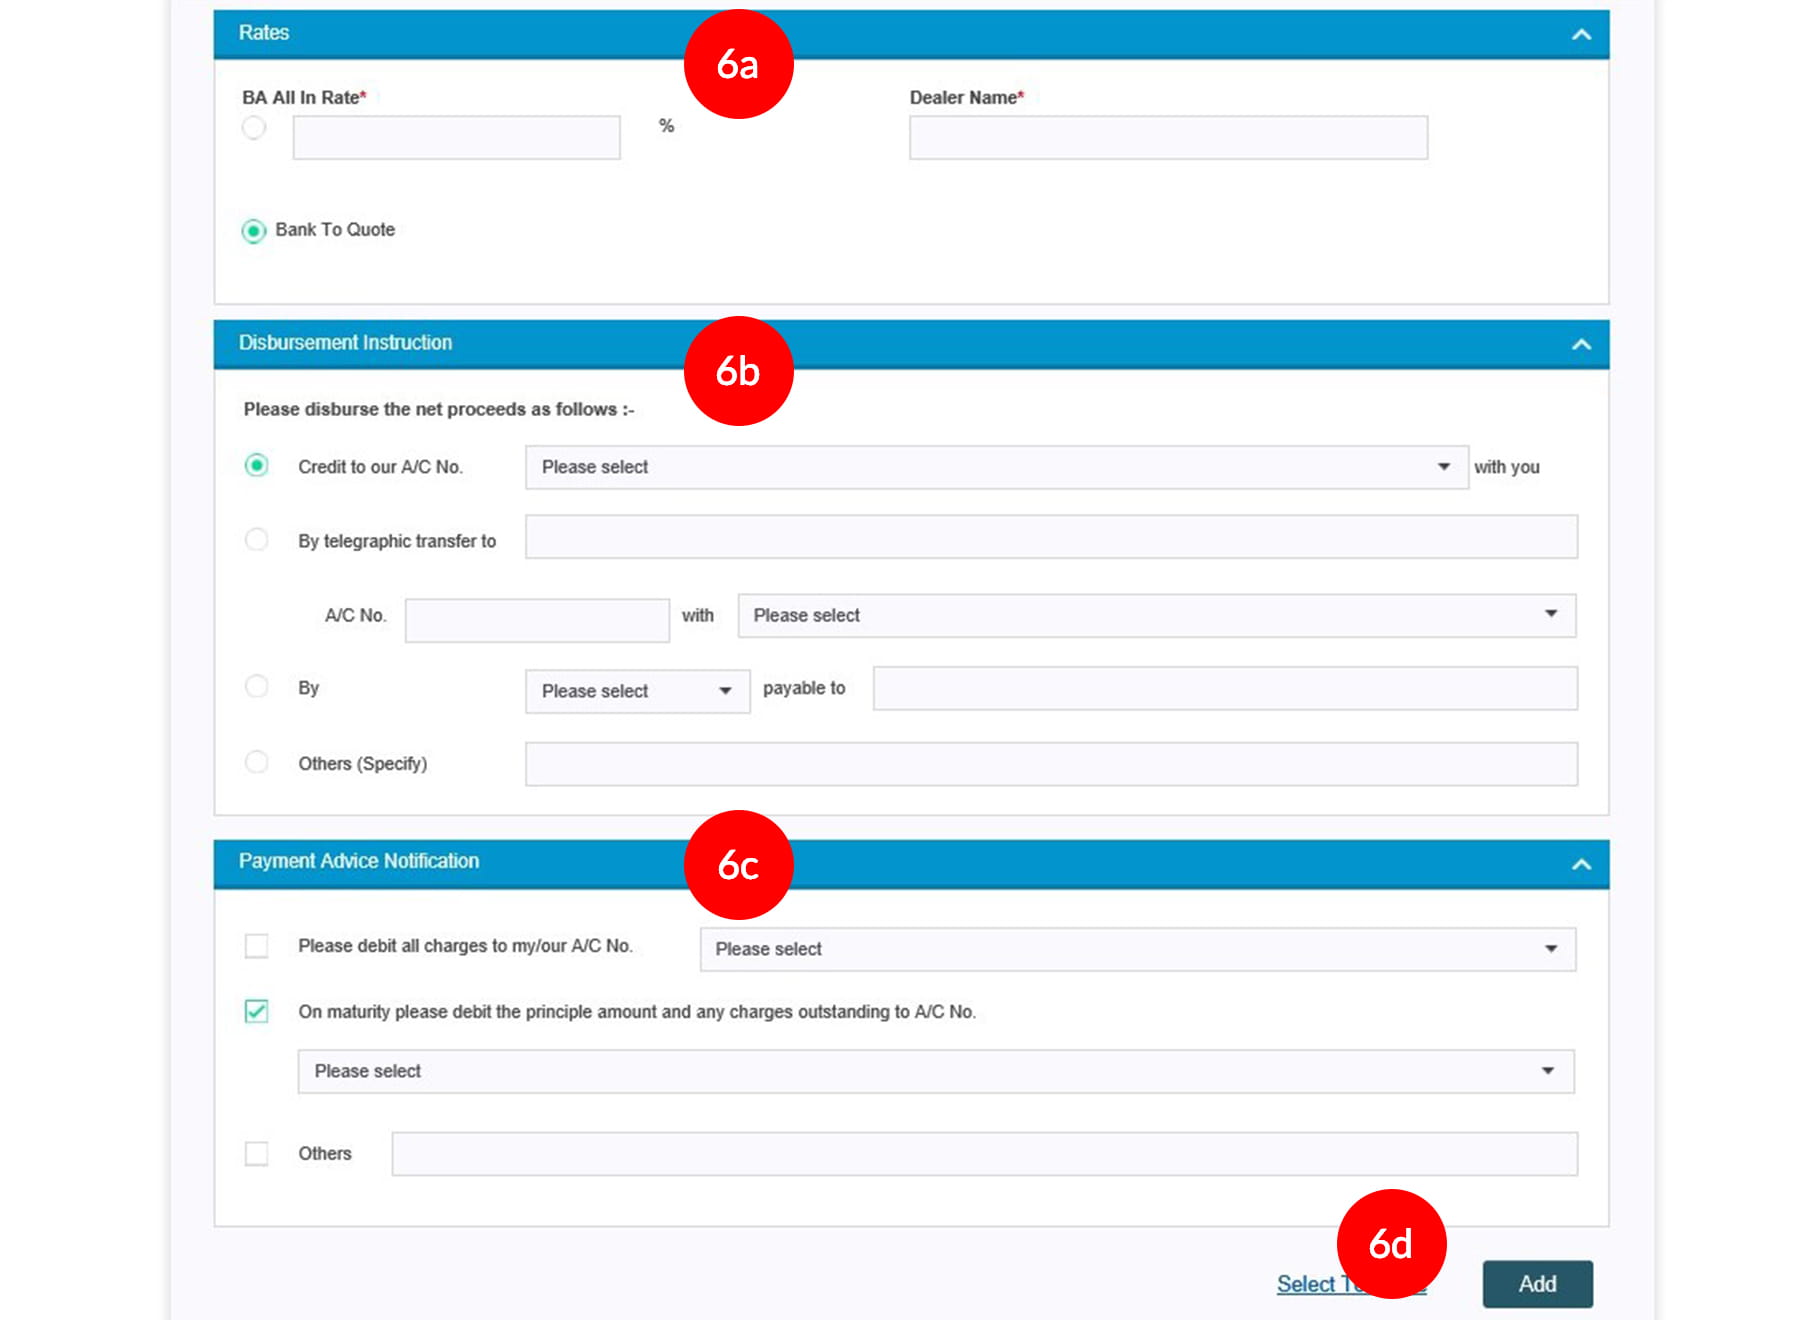Select the Bank To Quote option

pos(254,231)
